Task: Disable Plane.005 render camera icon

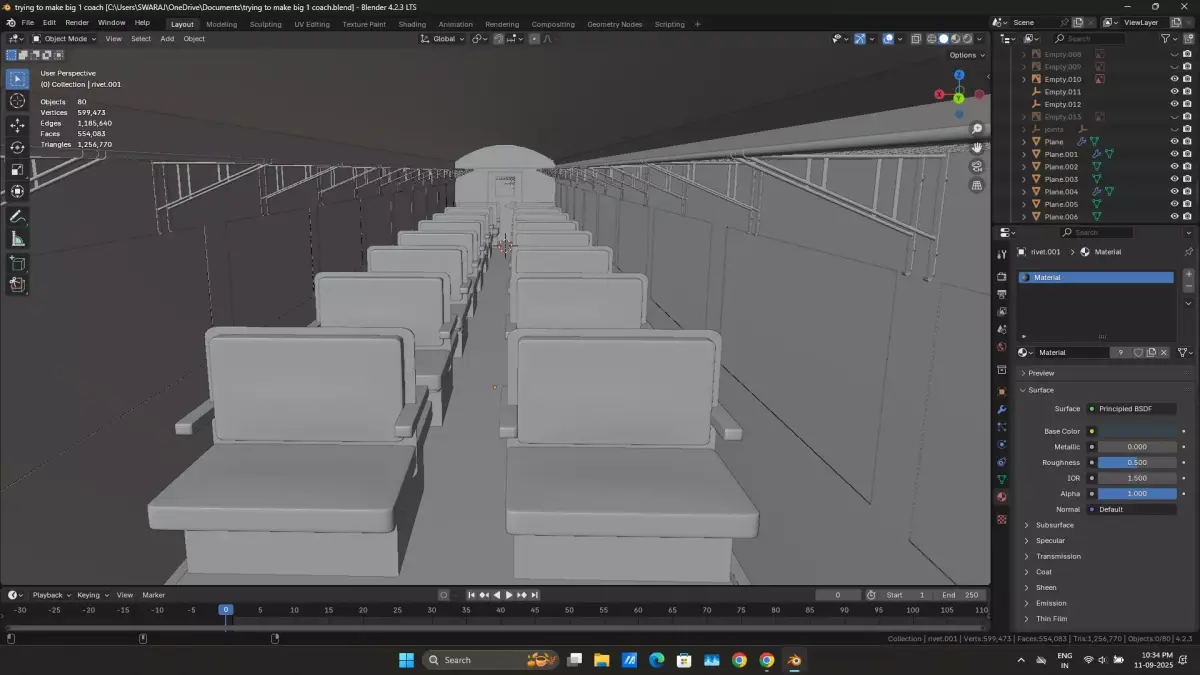Action: [x=1187, y=204]
